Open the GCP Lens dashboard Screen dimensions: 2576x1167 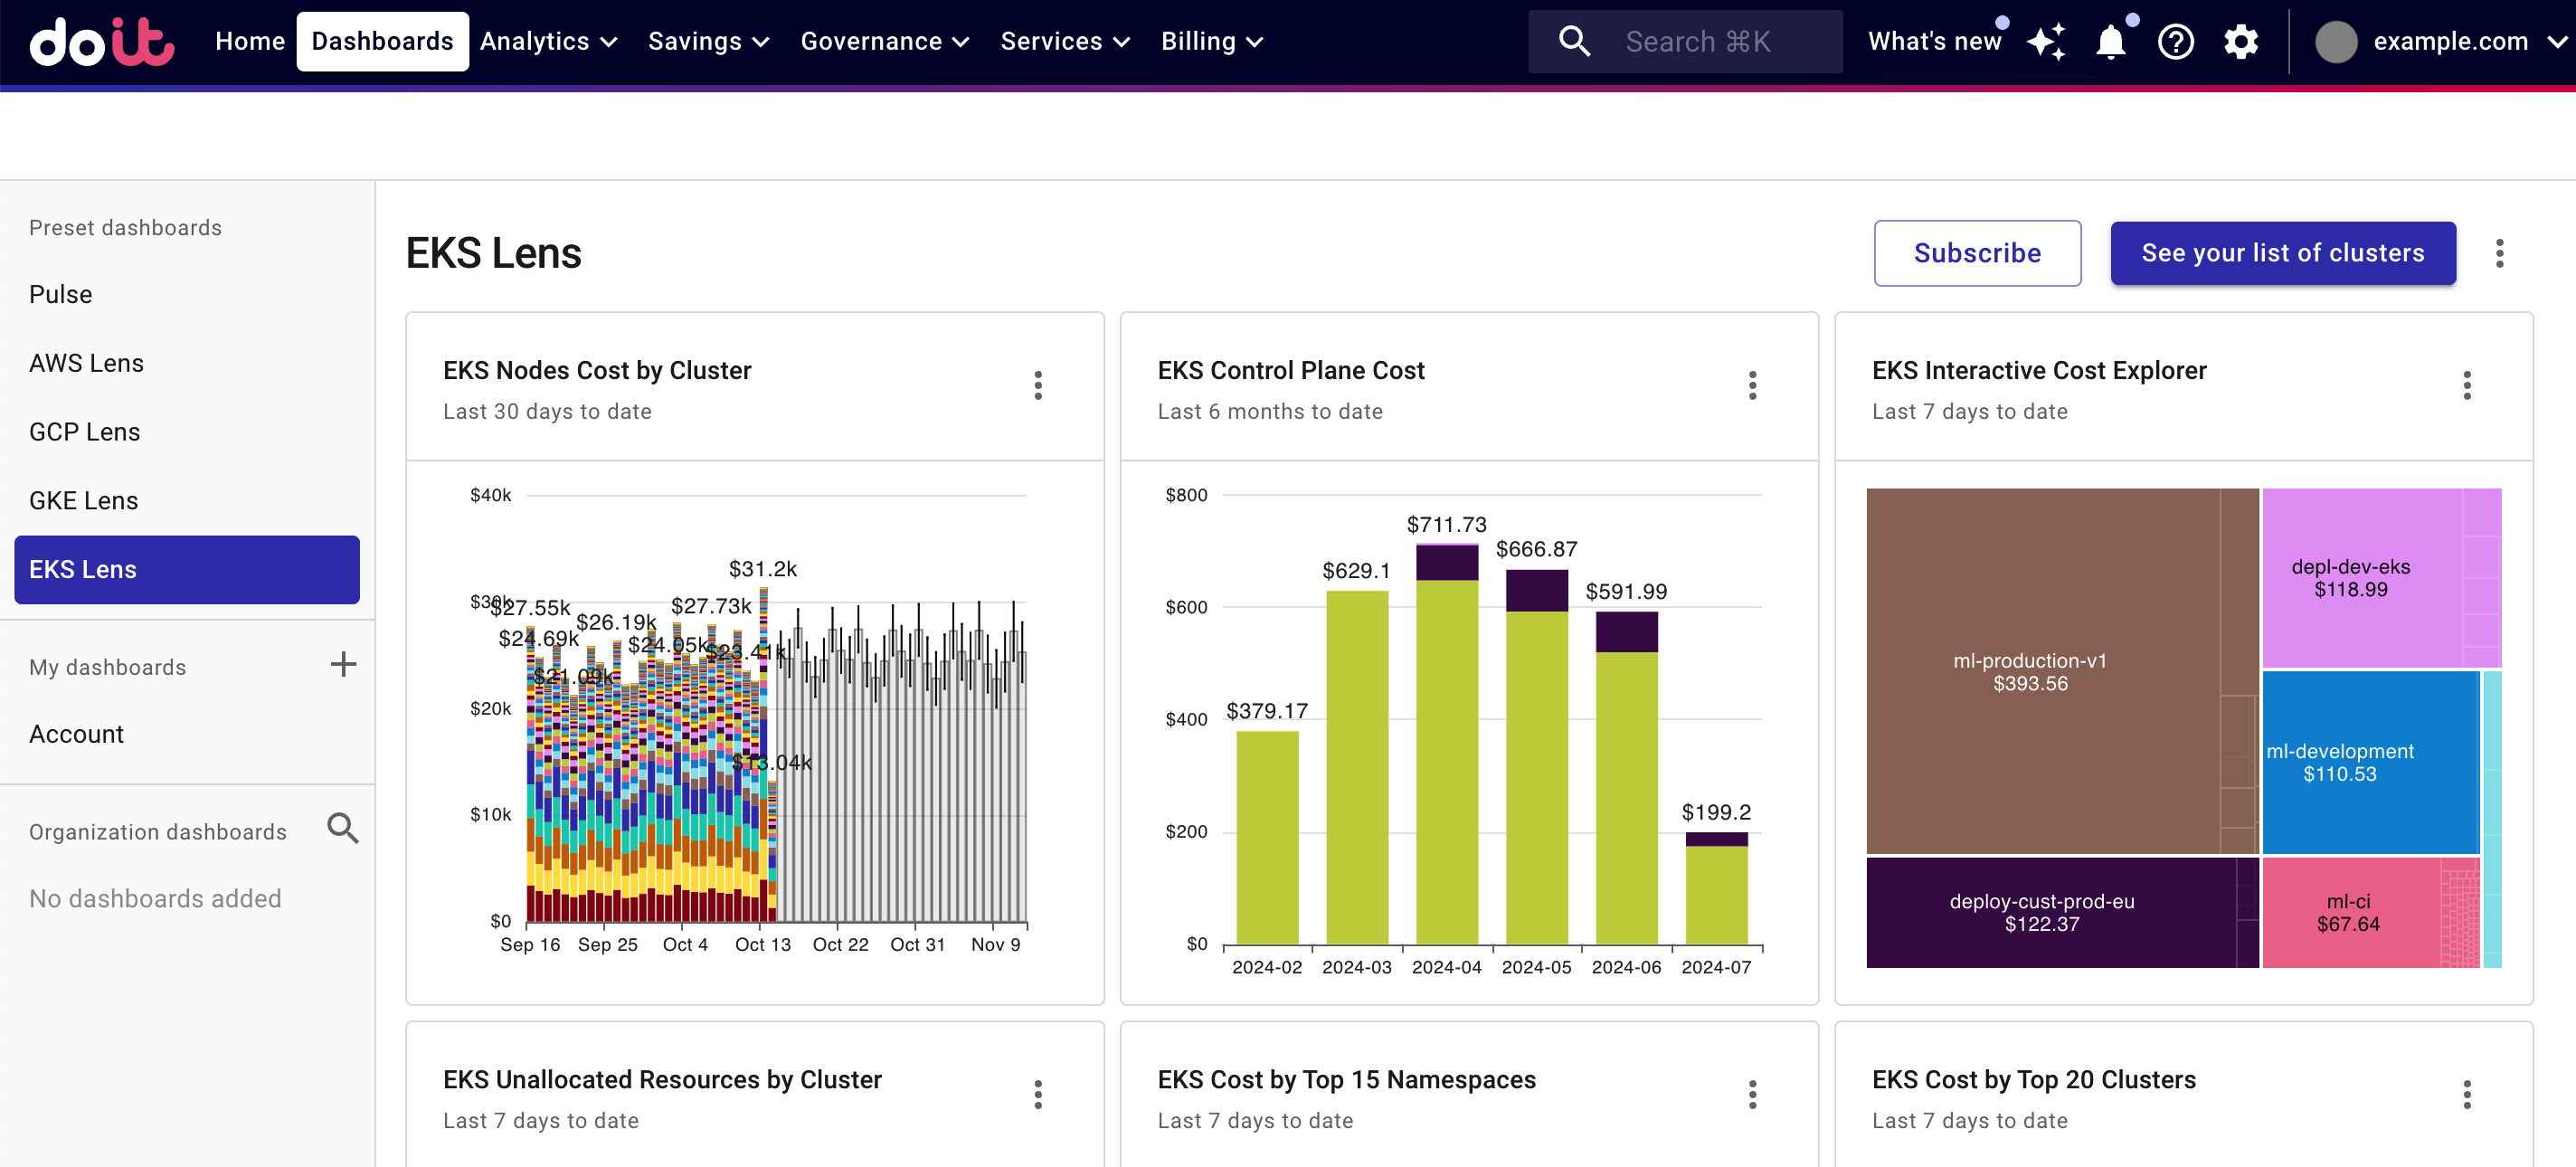pyautogui.click(x=187, y=432)
